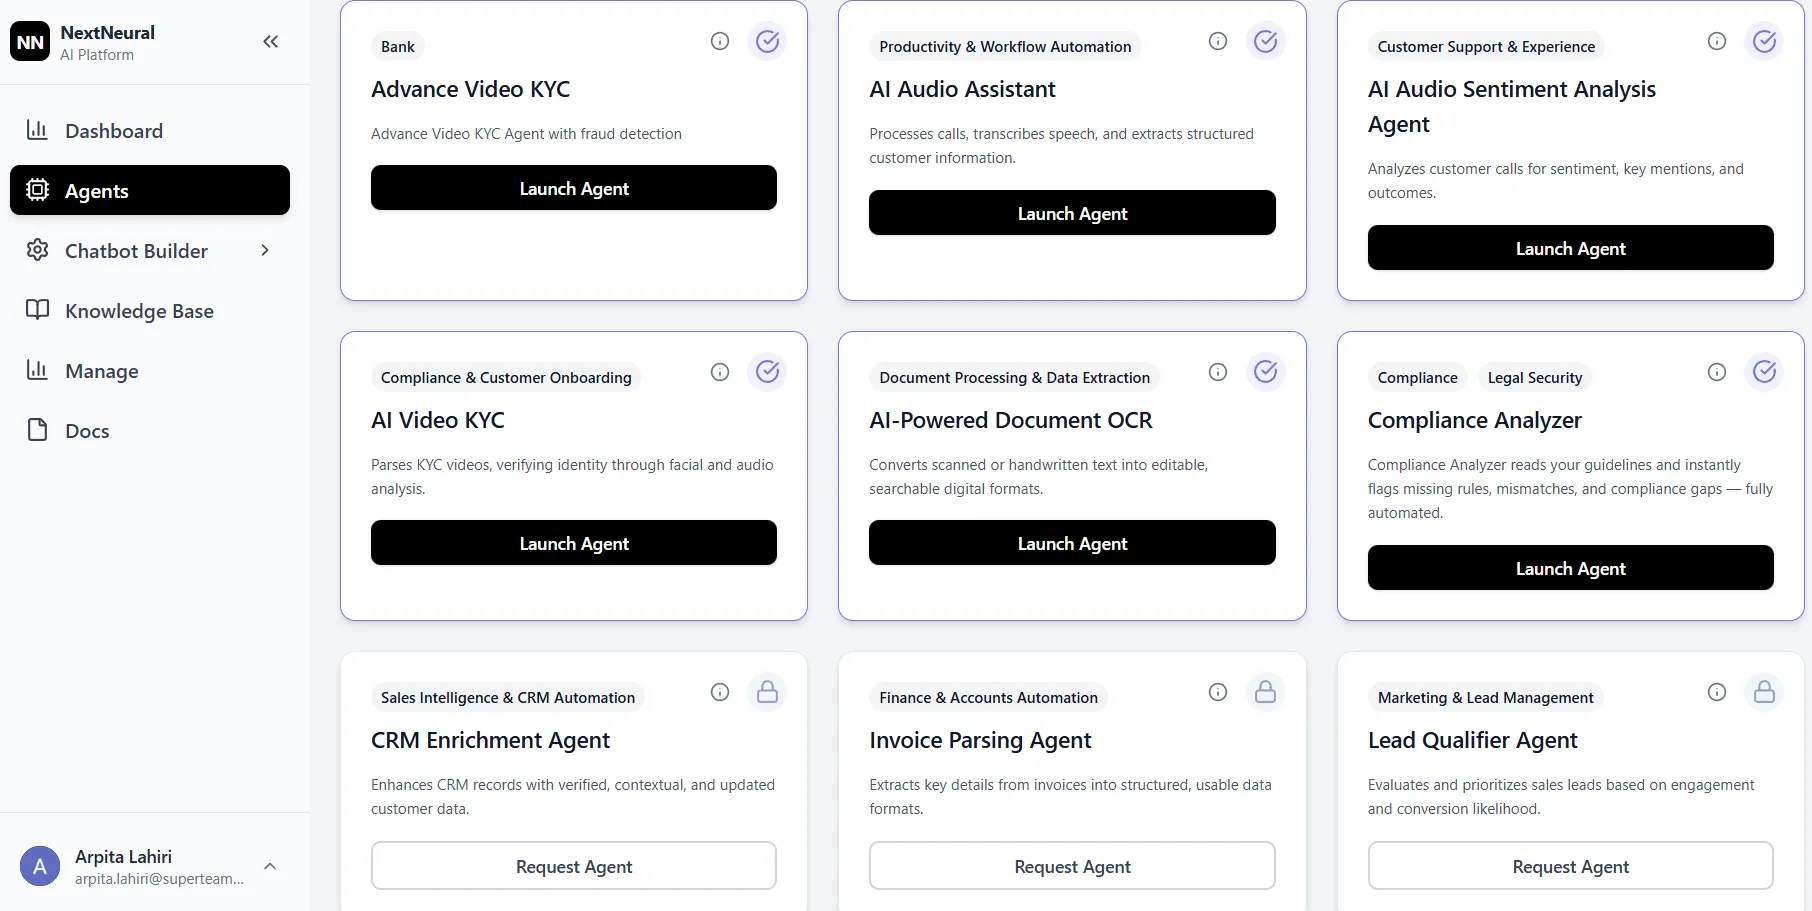
Task: Expand the Chatbot Builder menu
Action: (265, 250)
